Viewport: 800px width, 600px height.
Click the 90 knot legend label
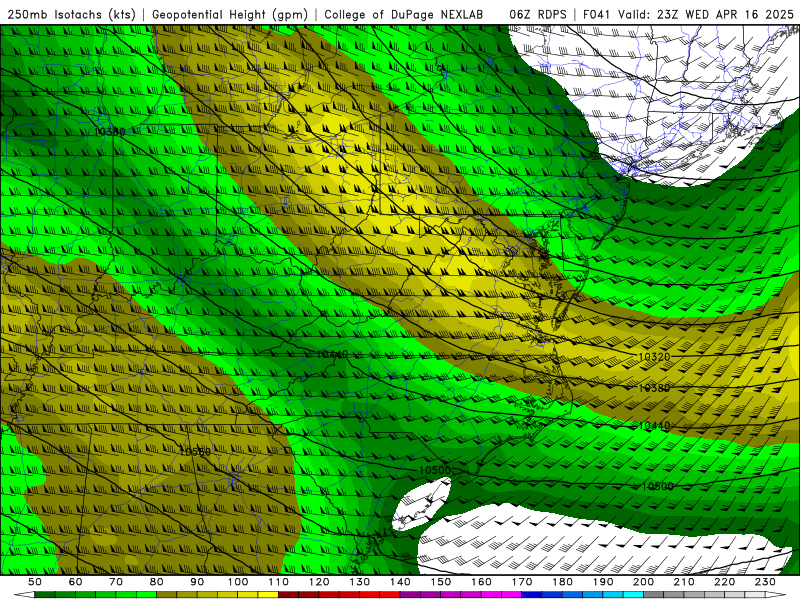coord(197,582)
